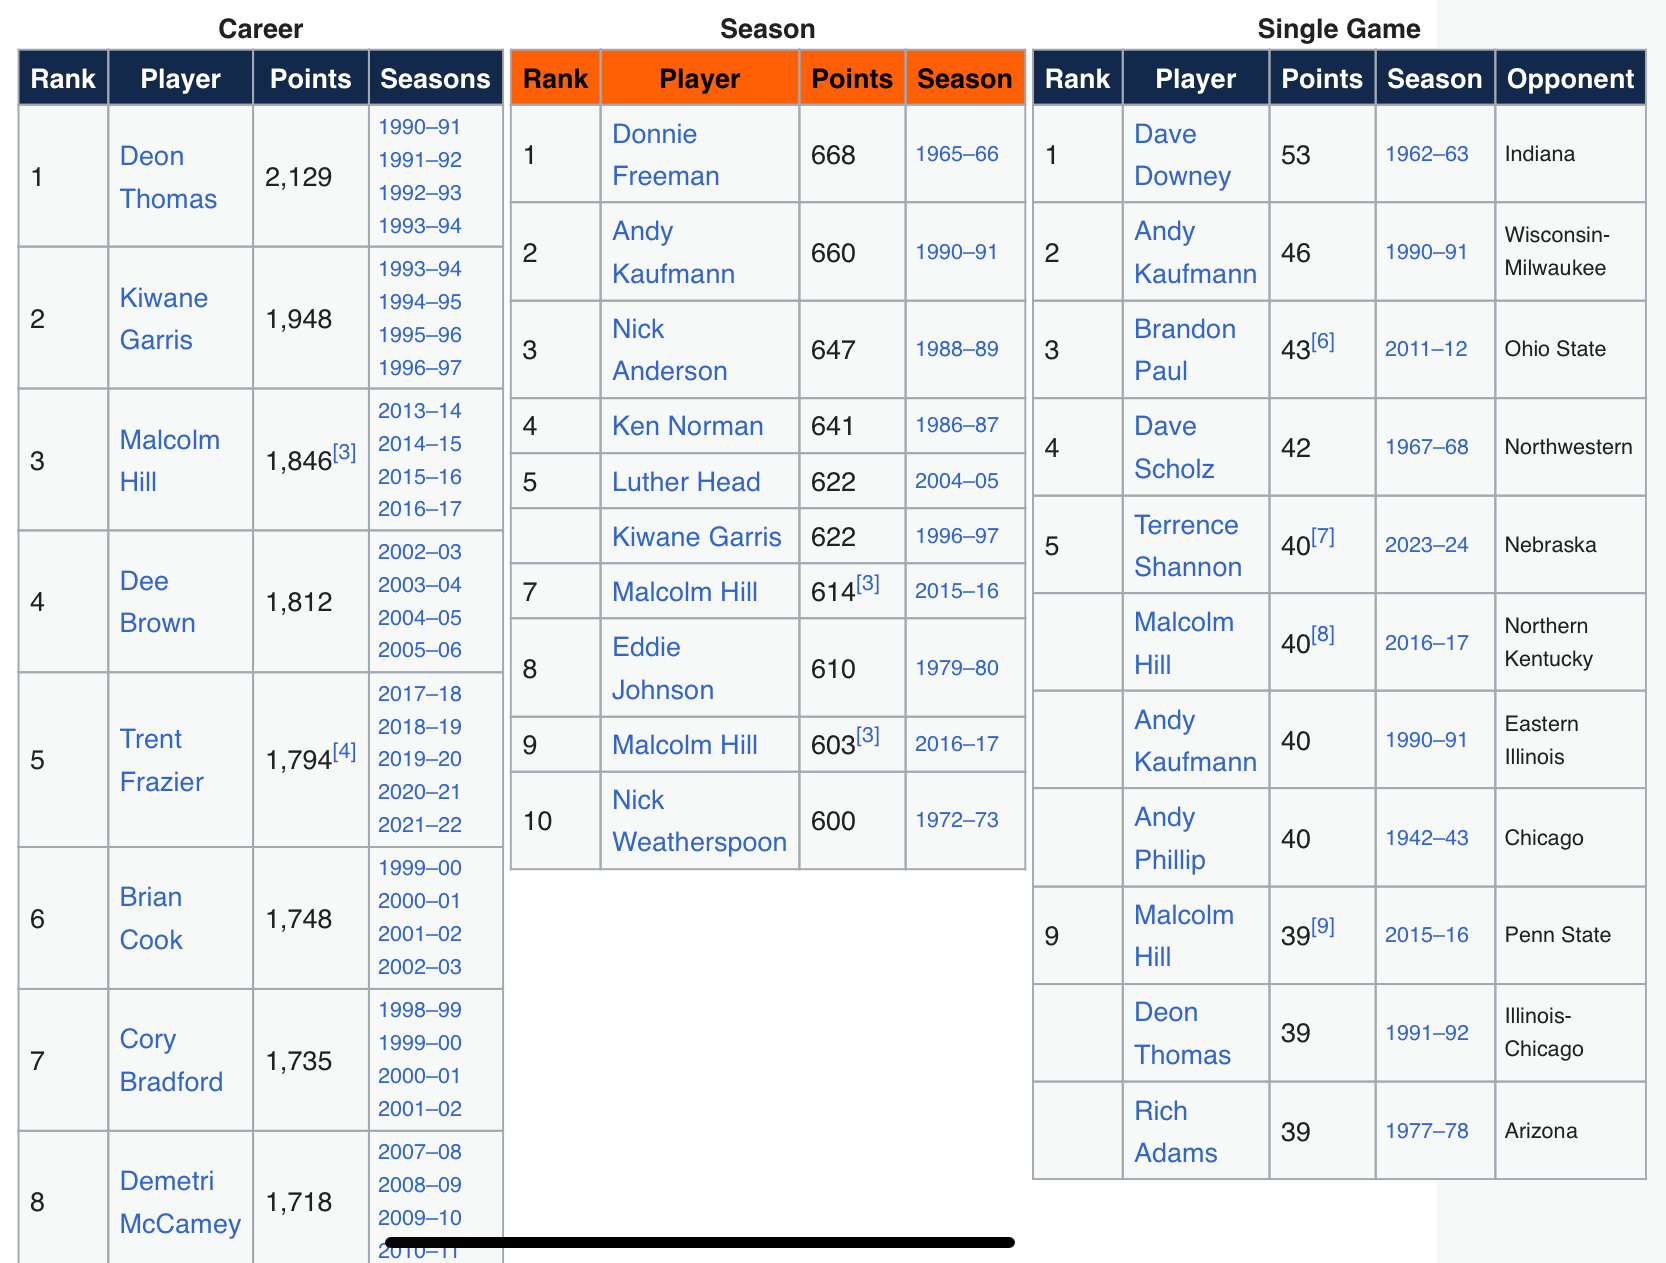Open footnote [7] beside Terrence Shannon's points
Viewport: 1666px width, 1263px height.
pos(1322,537)
